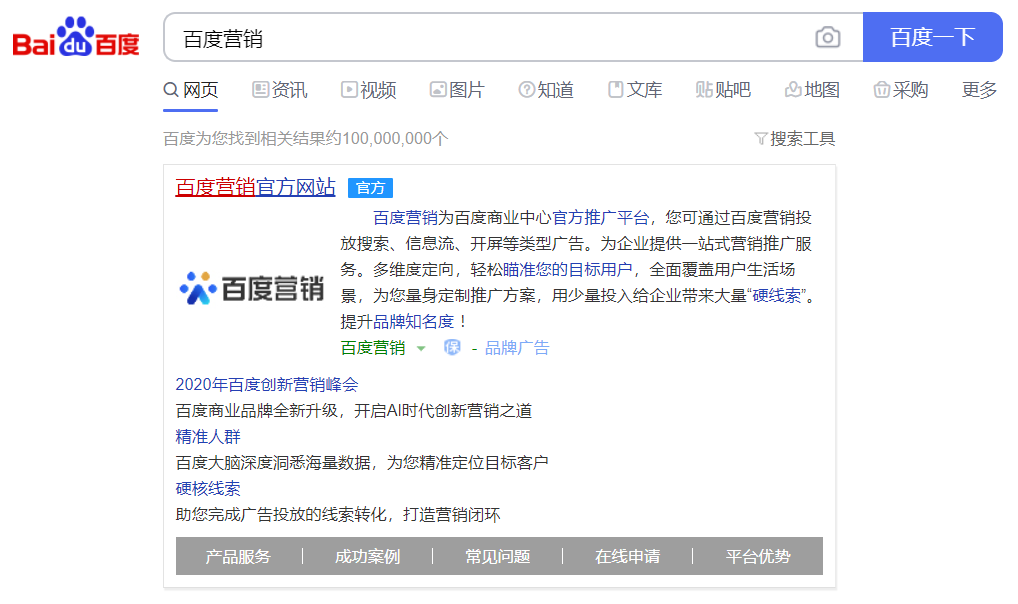The height and width of the screenshot is (604, 1018).
Task: Click the magnifier icon on 网页 tab
Action: (x=171, y=90)
